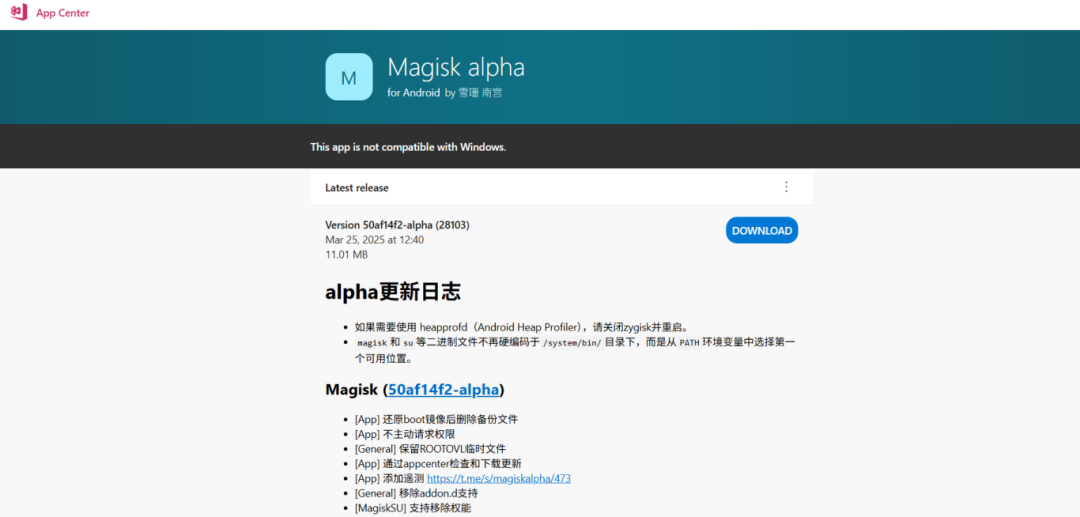Image resolution: width=1080 pixels, height=517 pixels.
Task: Click the Magisk alpha app icon tile
Action: pos(349,76)
